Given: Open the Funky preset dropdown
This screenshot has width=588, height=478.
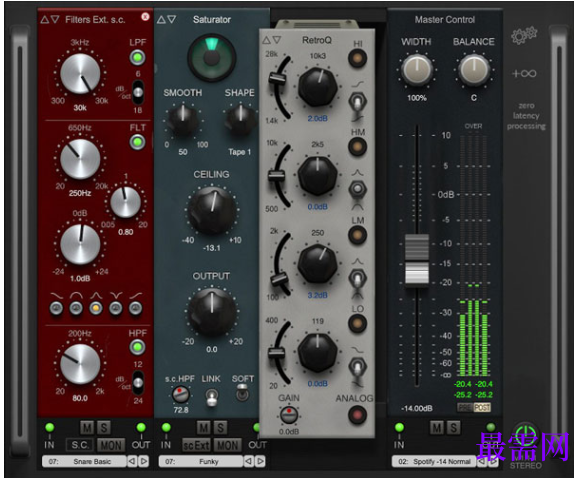Looking at the screenshot, I should click(201, 462).
